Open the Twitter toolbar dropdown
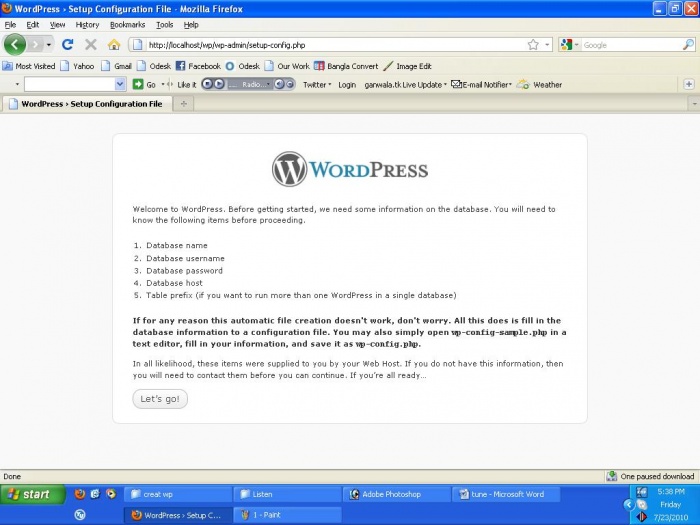Viewport: 700px width, 525px height. coord(317,85)
